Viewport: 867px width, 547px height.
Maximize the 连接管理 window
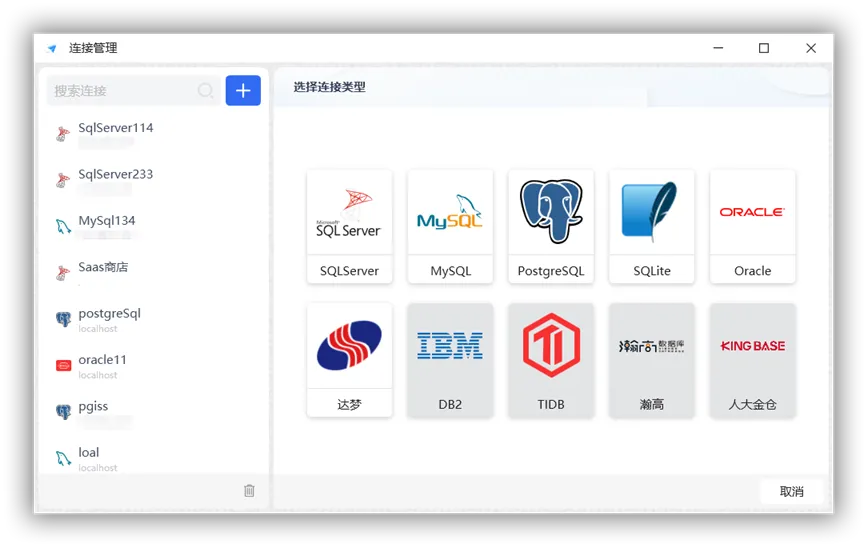click(x=764, y=48)
